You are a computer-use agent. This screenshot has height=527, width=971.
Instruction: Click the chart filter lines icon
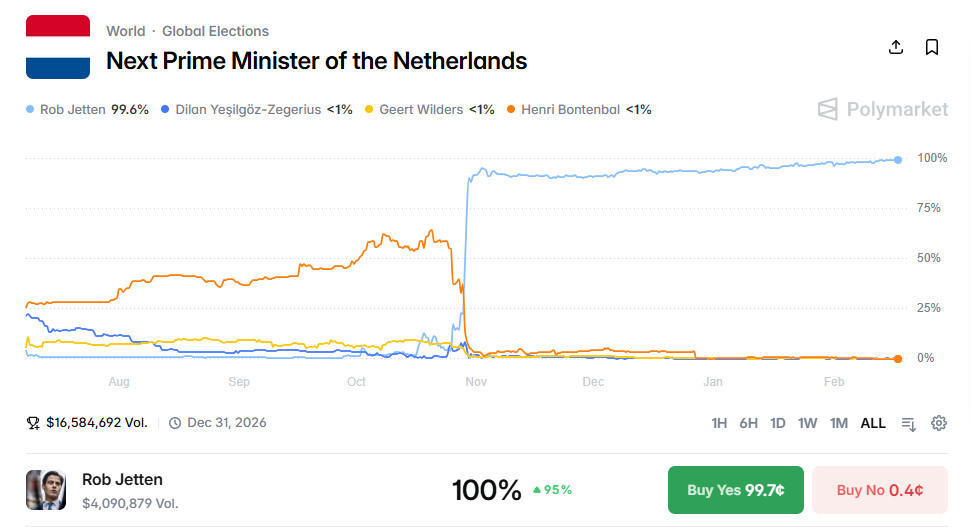pyautogui.click(x=909, y=423)
